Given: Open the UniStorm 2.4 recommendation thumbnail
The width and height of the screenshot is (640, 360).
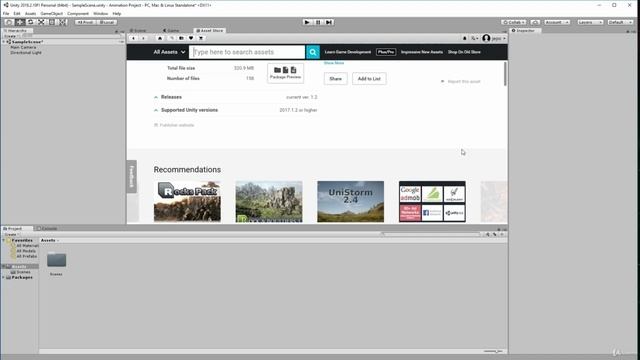Looking at the screenshot, I should [351, 202].
